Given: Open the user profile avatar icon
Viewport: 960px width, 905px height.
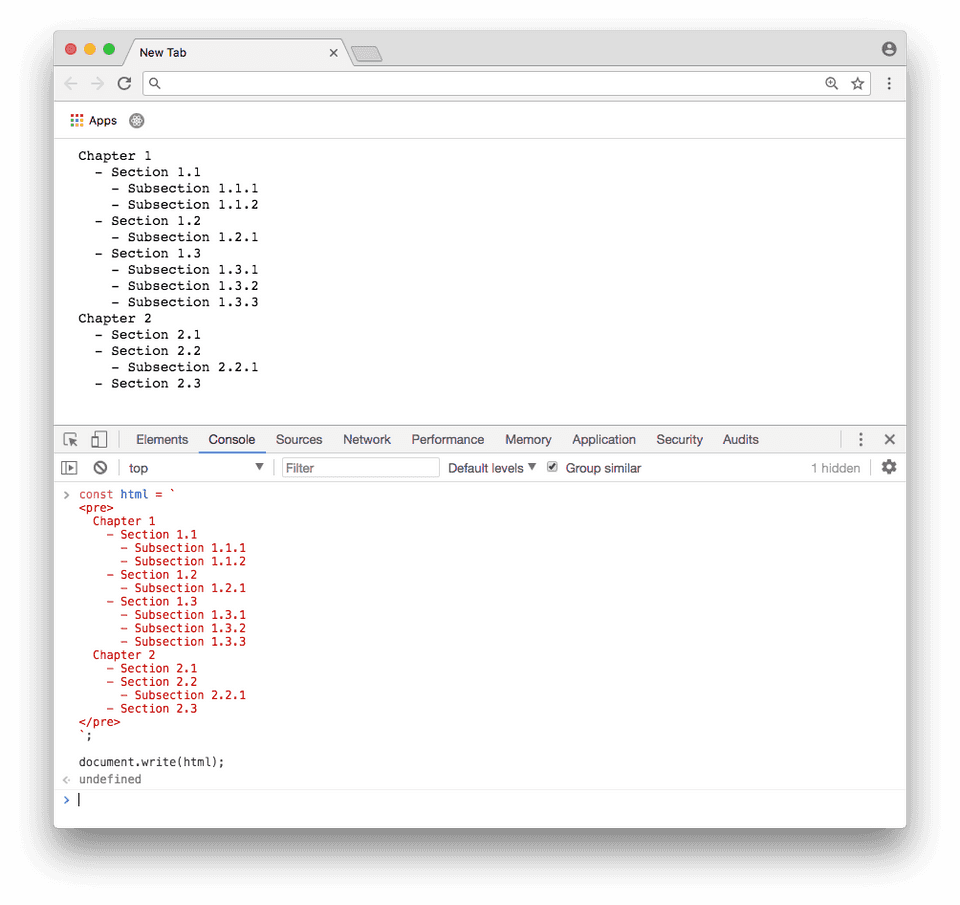Looking at the screenshot, I should pos(889,49).
